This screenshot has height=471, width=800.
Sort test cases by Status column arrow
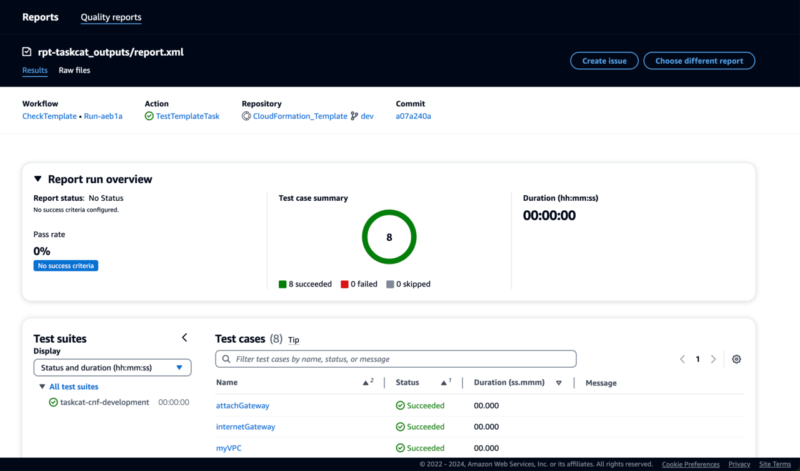pos(444,383)
